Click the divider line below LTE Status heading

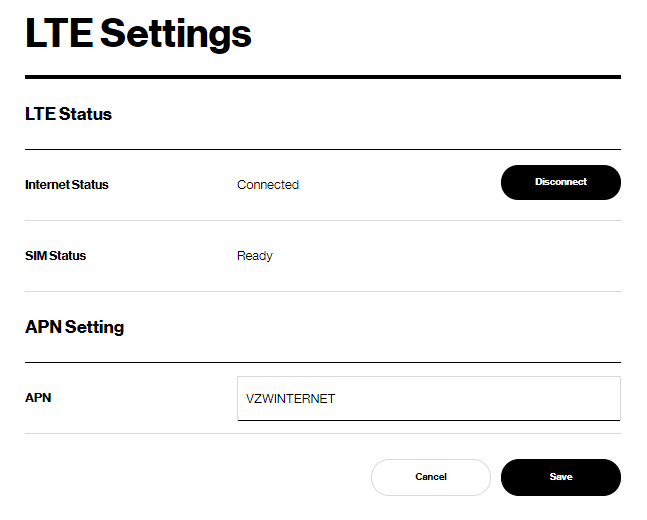(x=322, y=149)
